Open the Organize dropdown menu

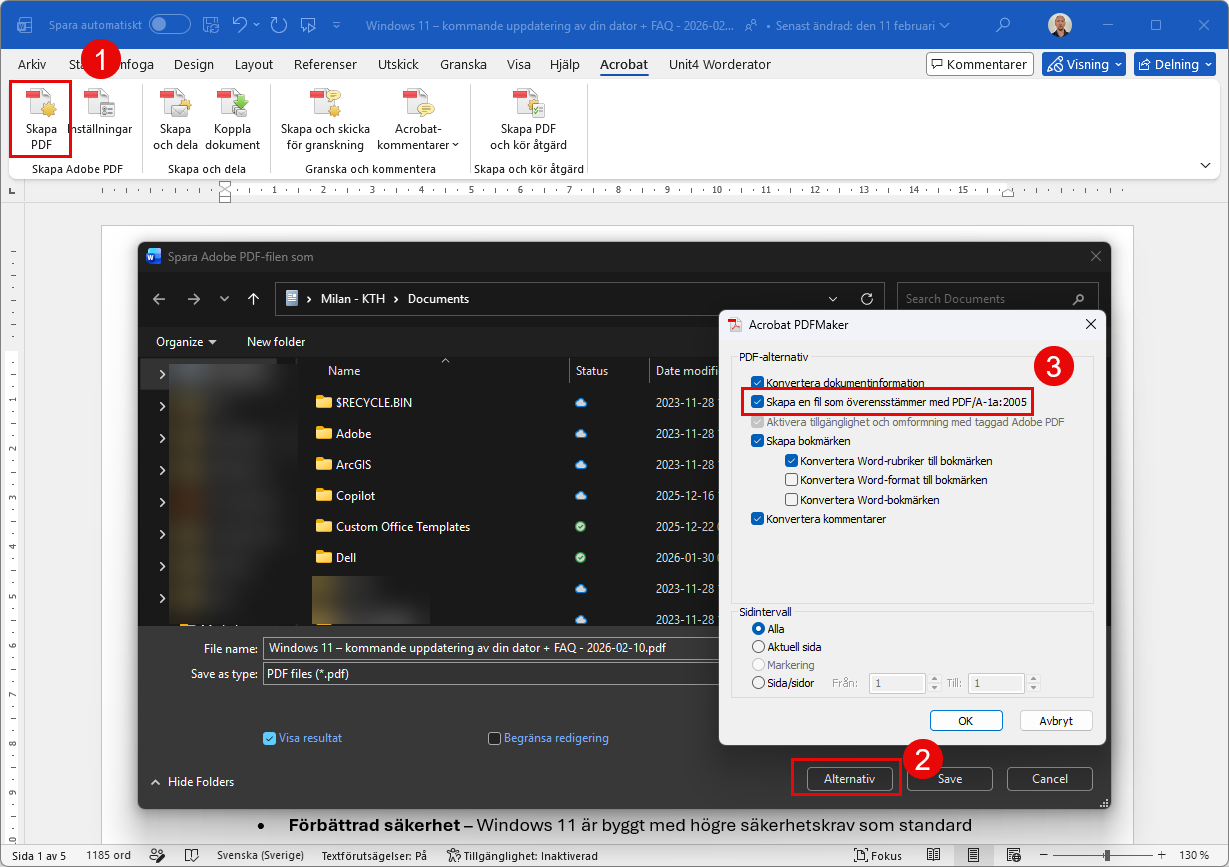186,342
